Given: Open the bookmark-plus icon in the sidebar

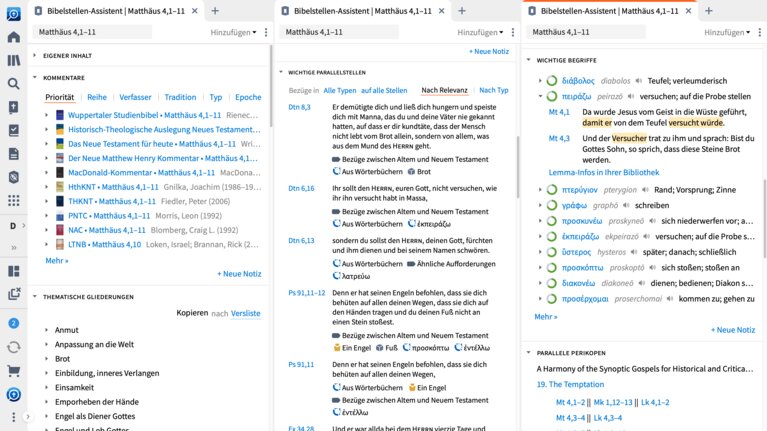Looking at the screenshot, I should click(x=14, y=107).
